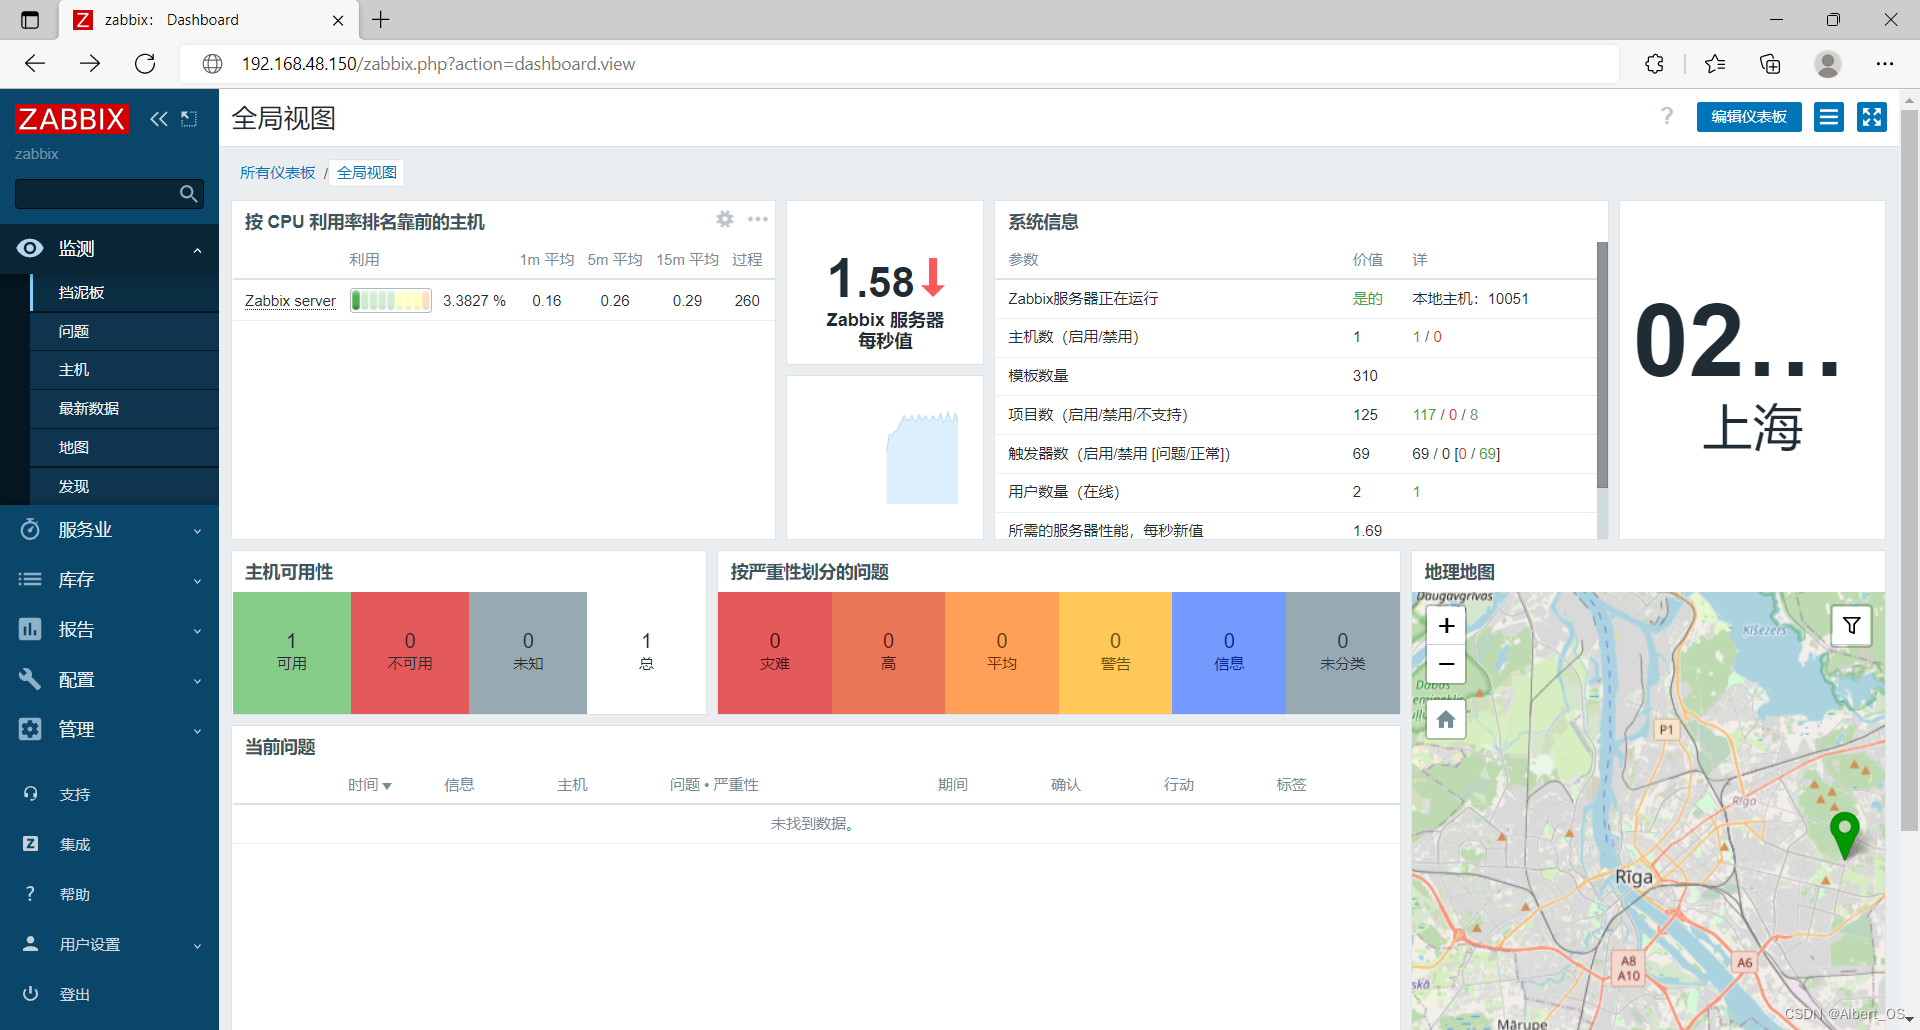Open the 问题 menu item
The image size is (1920, 1030).
pos(124,331)
